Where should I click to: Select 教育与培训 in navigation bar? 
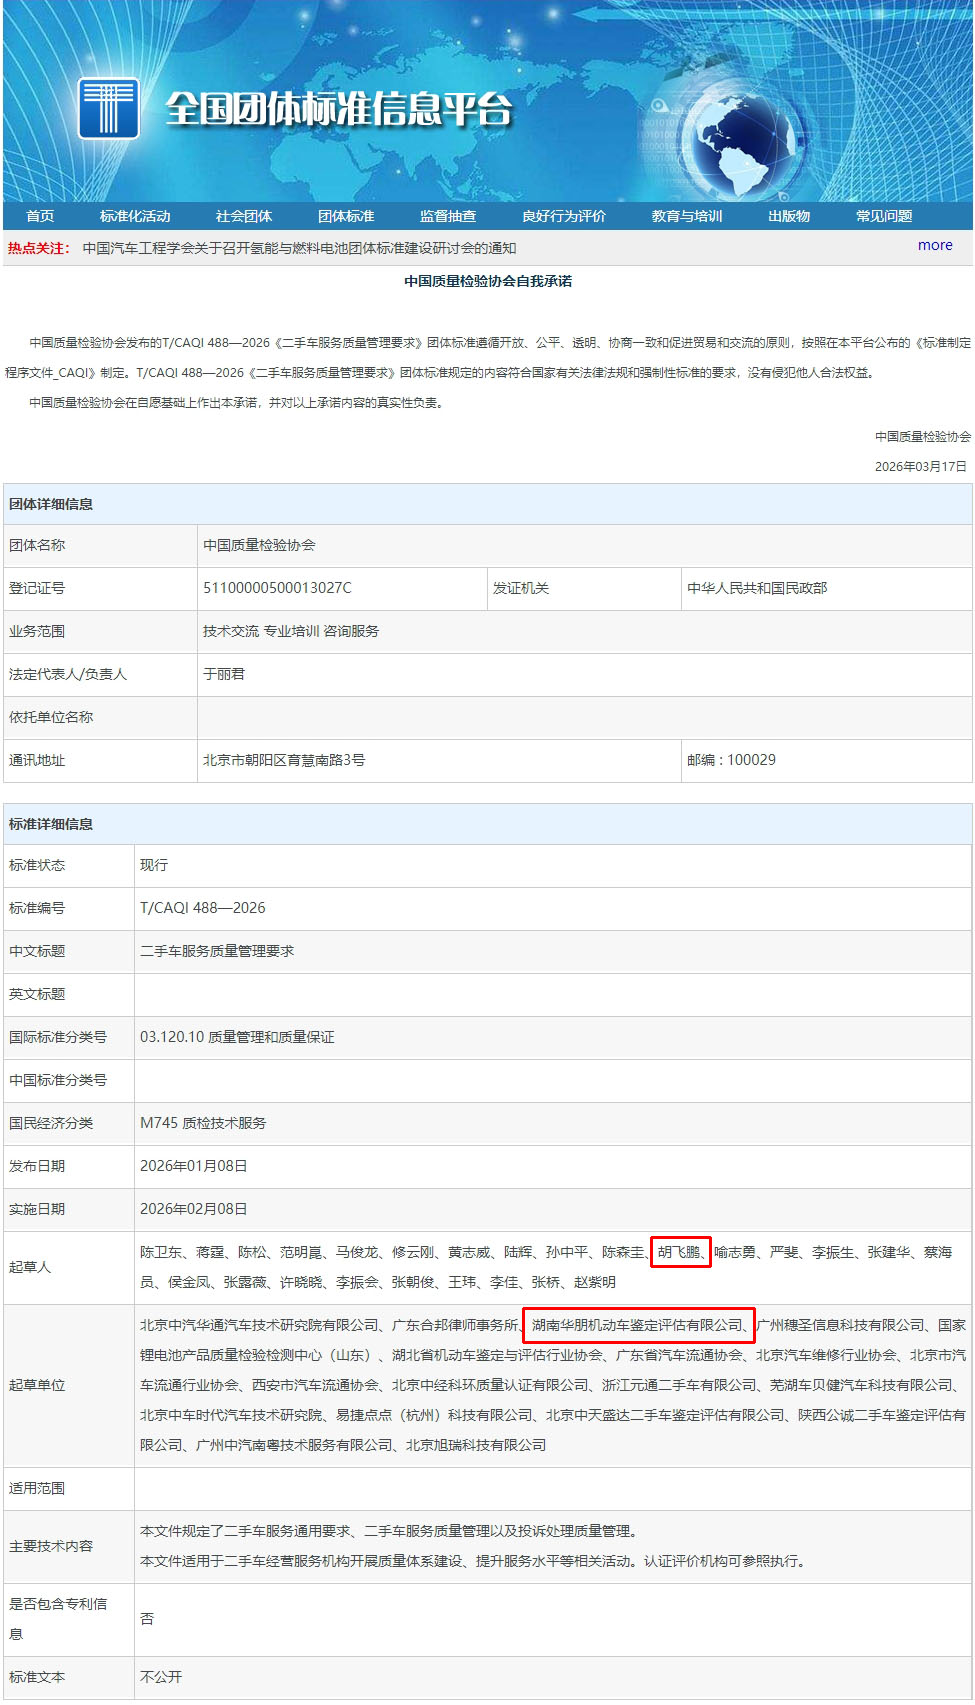pos(687,216)
